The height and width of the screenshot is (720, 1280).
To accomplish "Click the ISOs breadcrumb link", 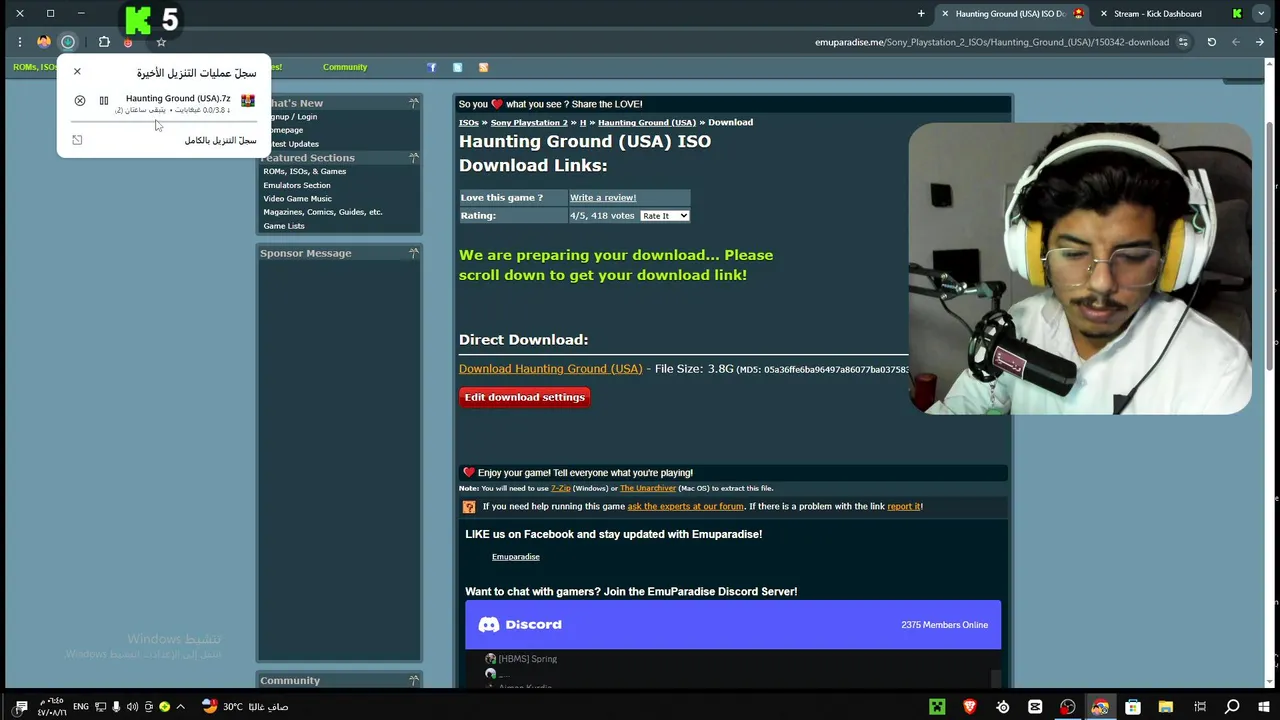I will point(468,122).
